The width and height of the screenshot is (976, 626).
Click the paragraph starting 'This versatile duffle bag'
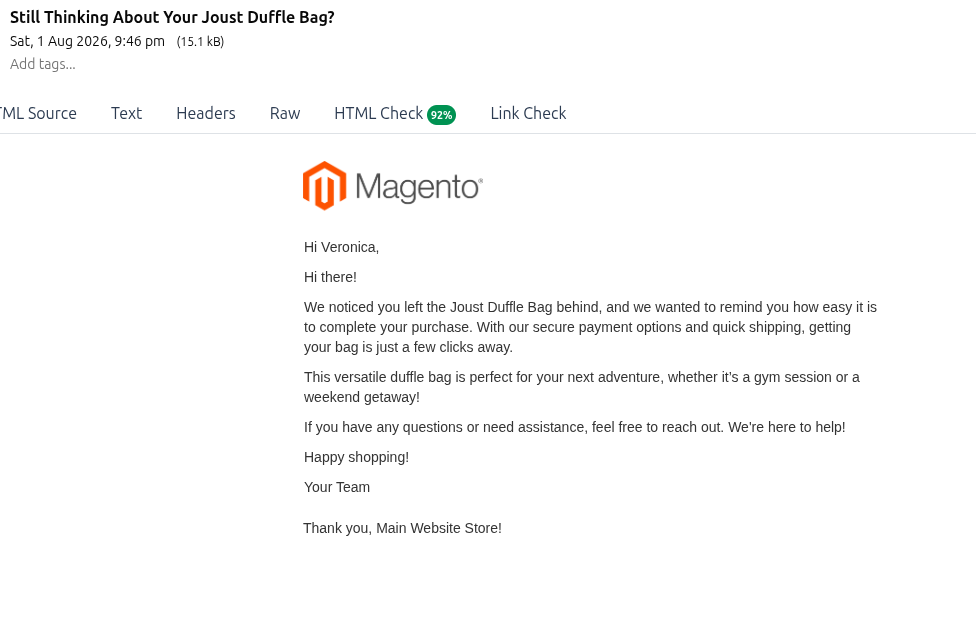click(581, 387)
